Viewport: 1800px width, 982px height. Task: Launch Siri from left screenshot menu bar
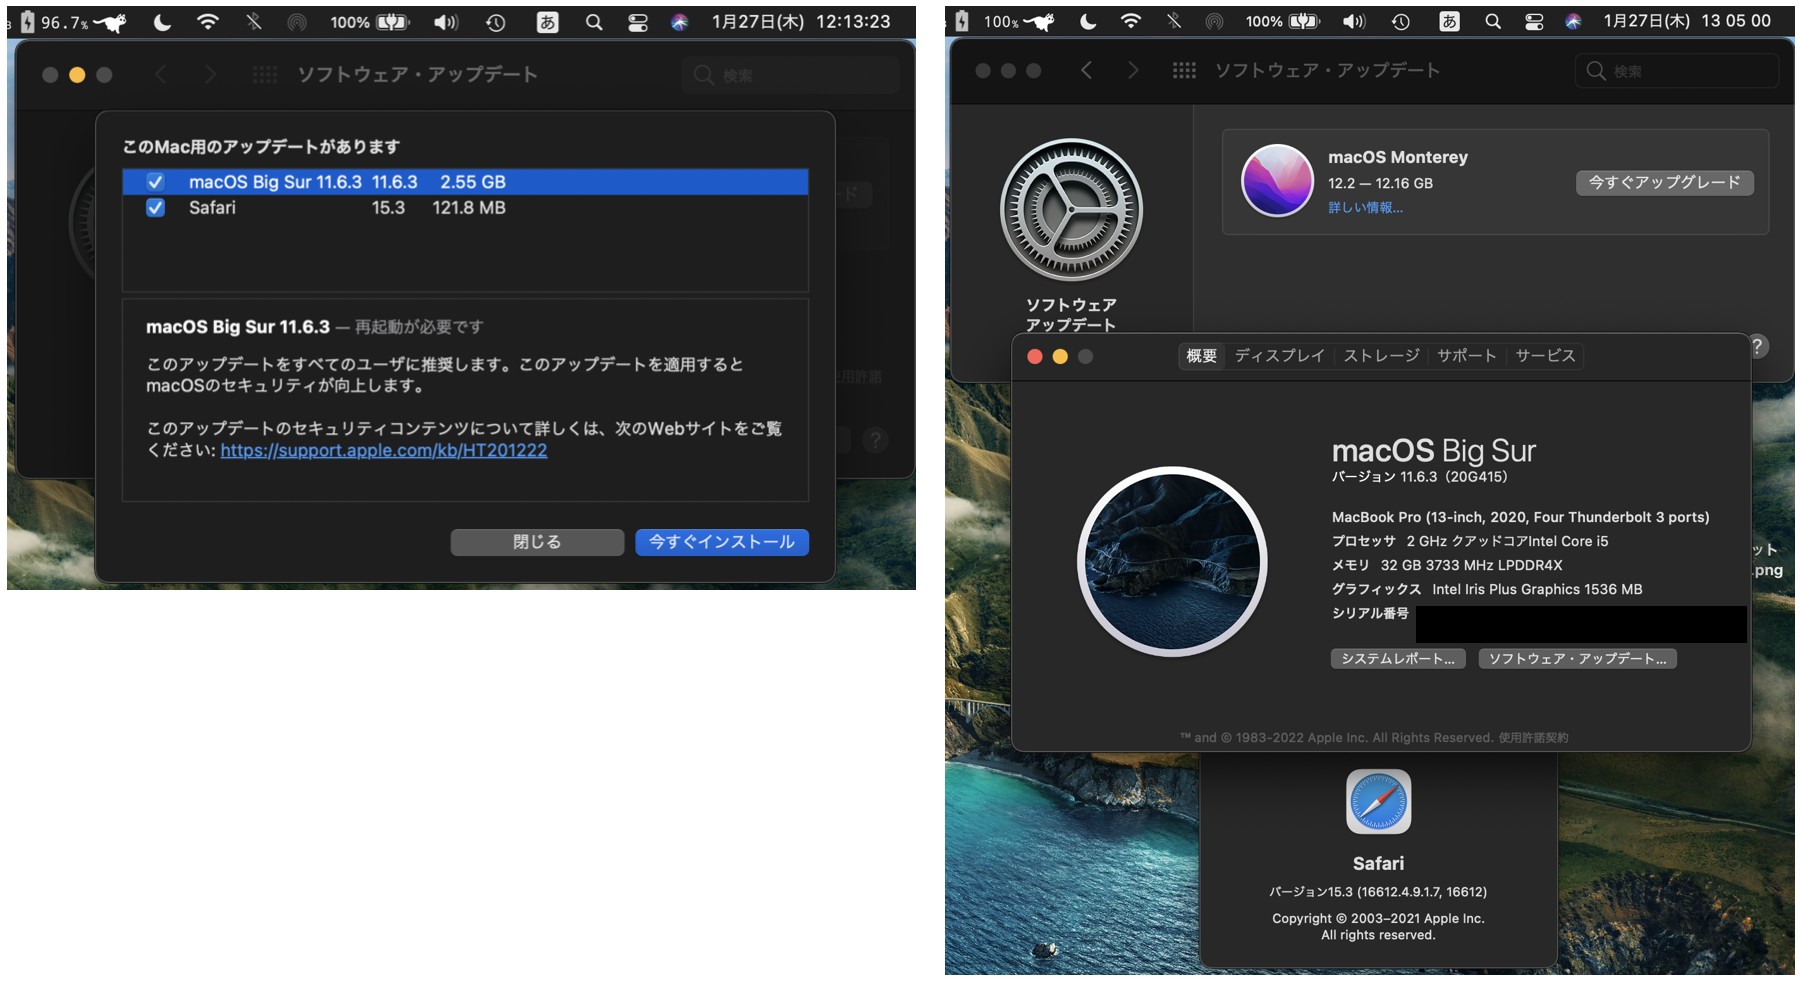680,22
